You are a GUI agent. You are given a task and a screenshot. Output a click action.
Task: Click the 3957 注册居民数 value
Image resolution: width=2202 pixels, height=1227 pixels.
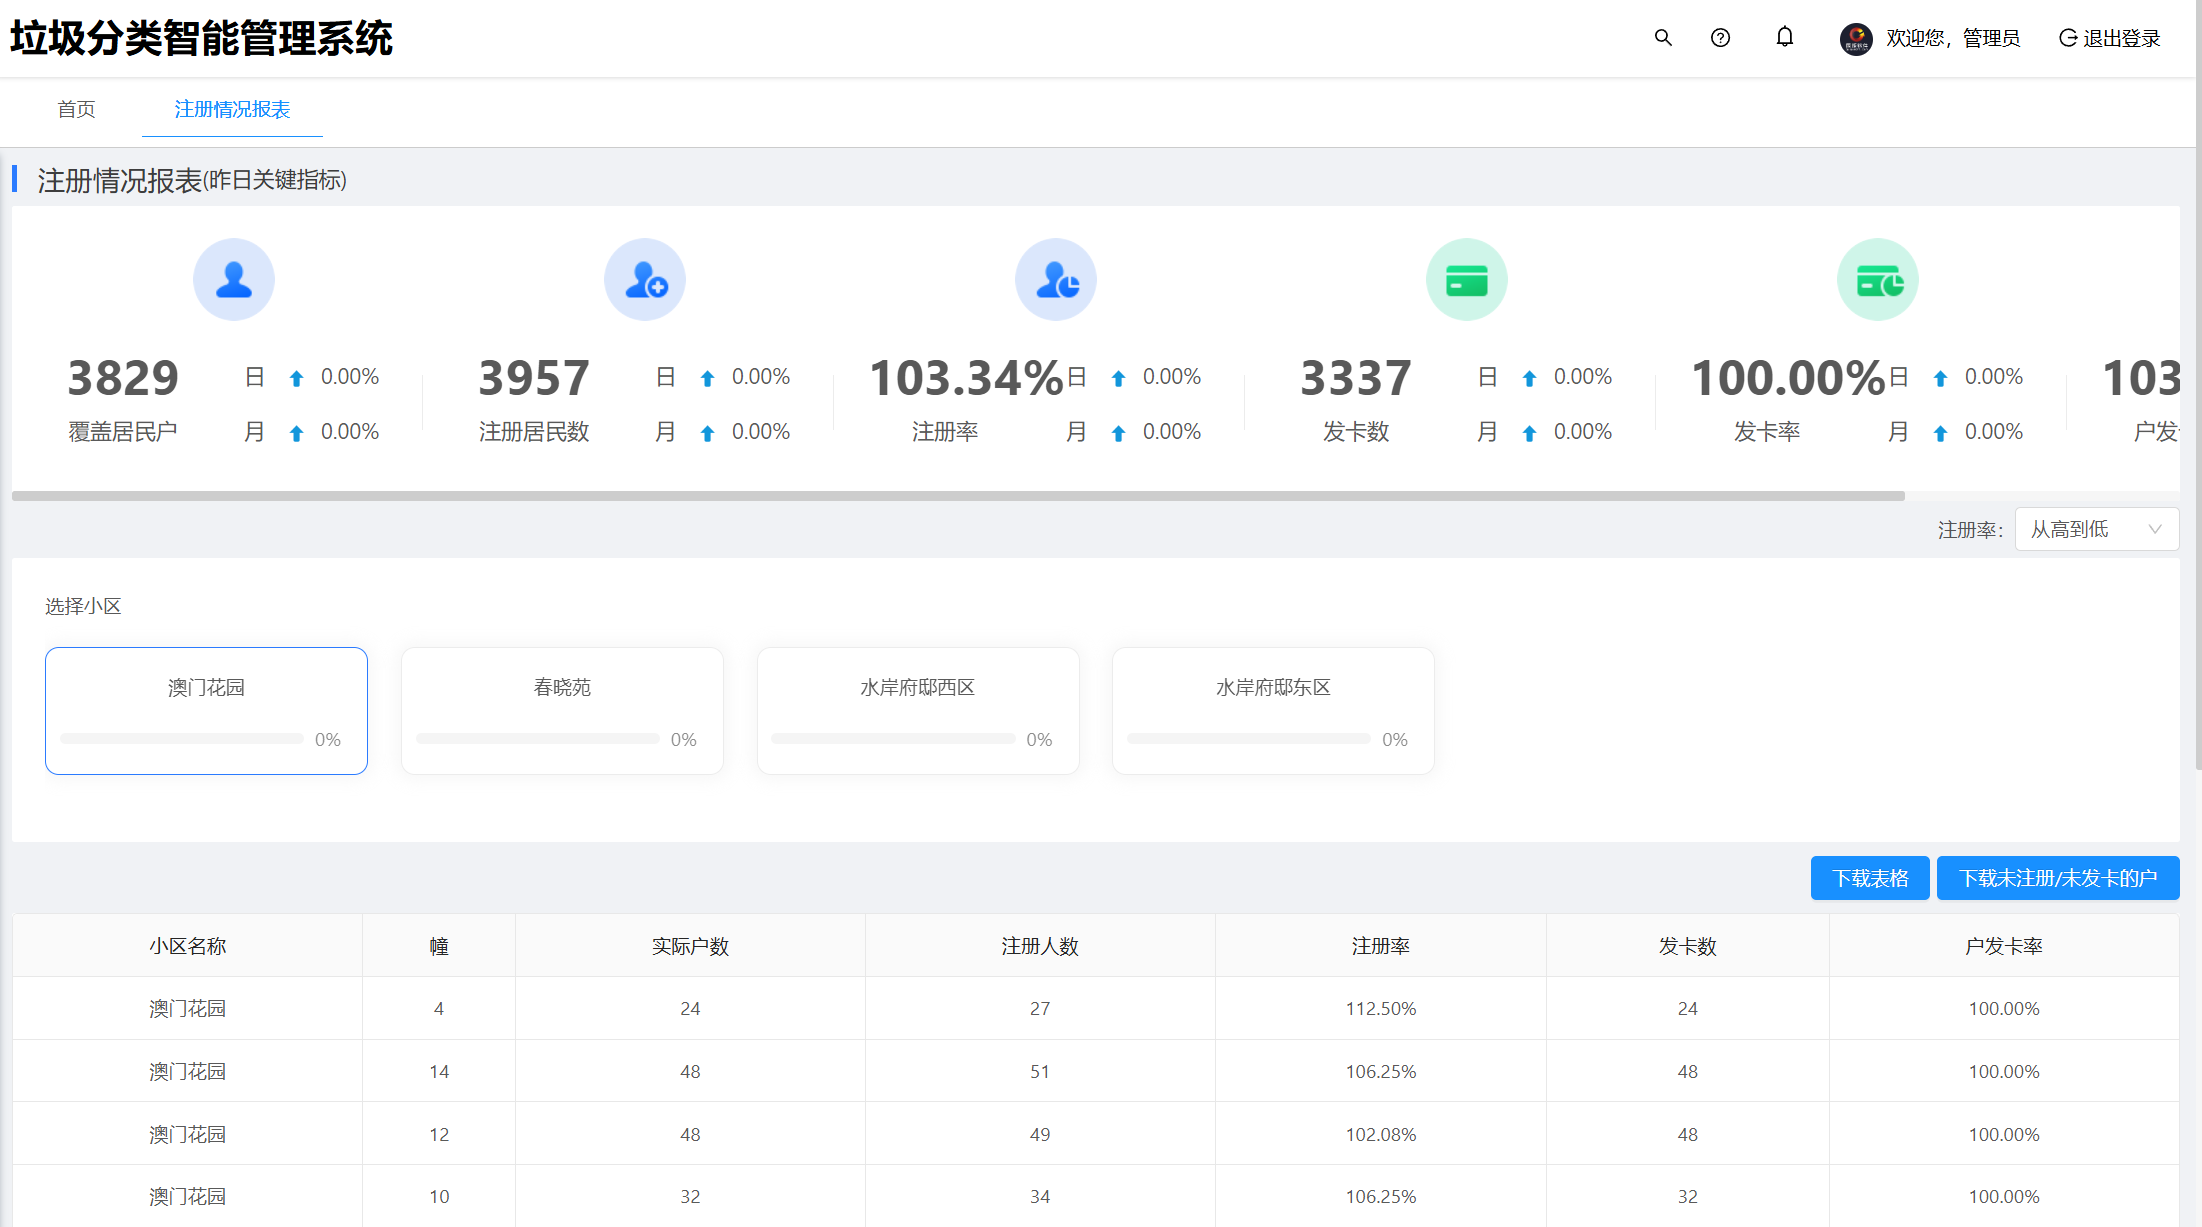(534, 379)
